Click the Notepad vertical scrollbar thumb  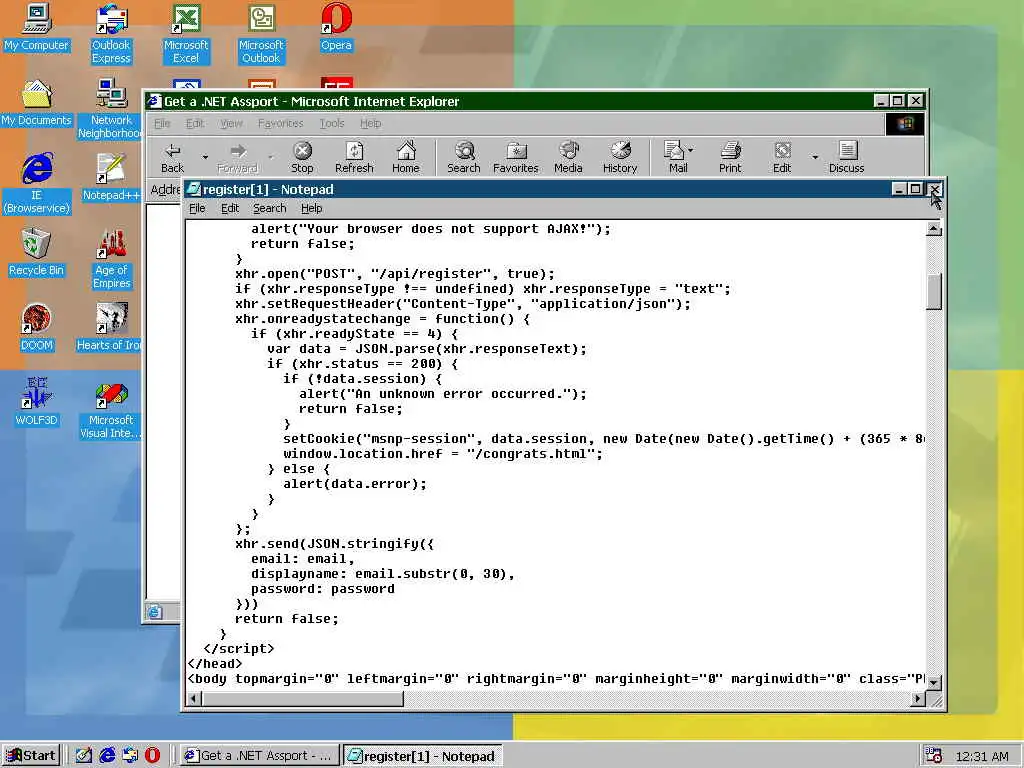[934, 291]
